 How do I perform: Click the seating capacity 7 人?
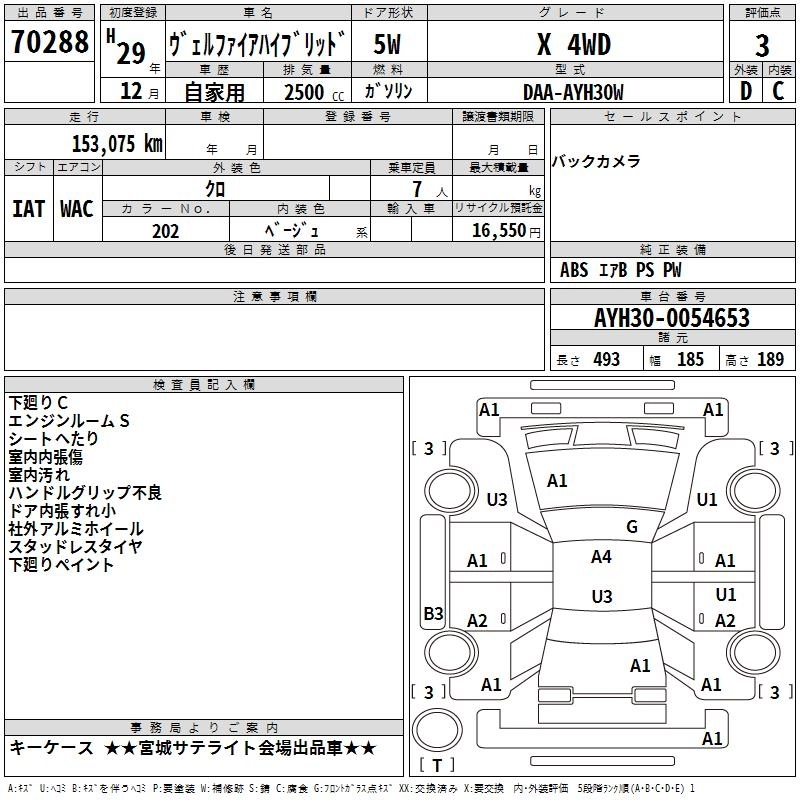pyautogui.click(x=430, y=189)
